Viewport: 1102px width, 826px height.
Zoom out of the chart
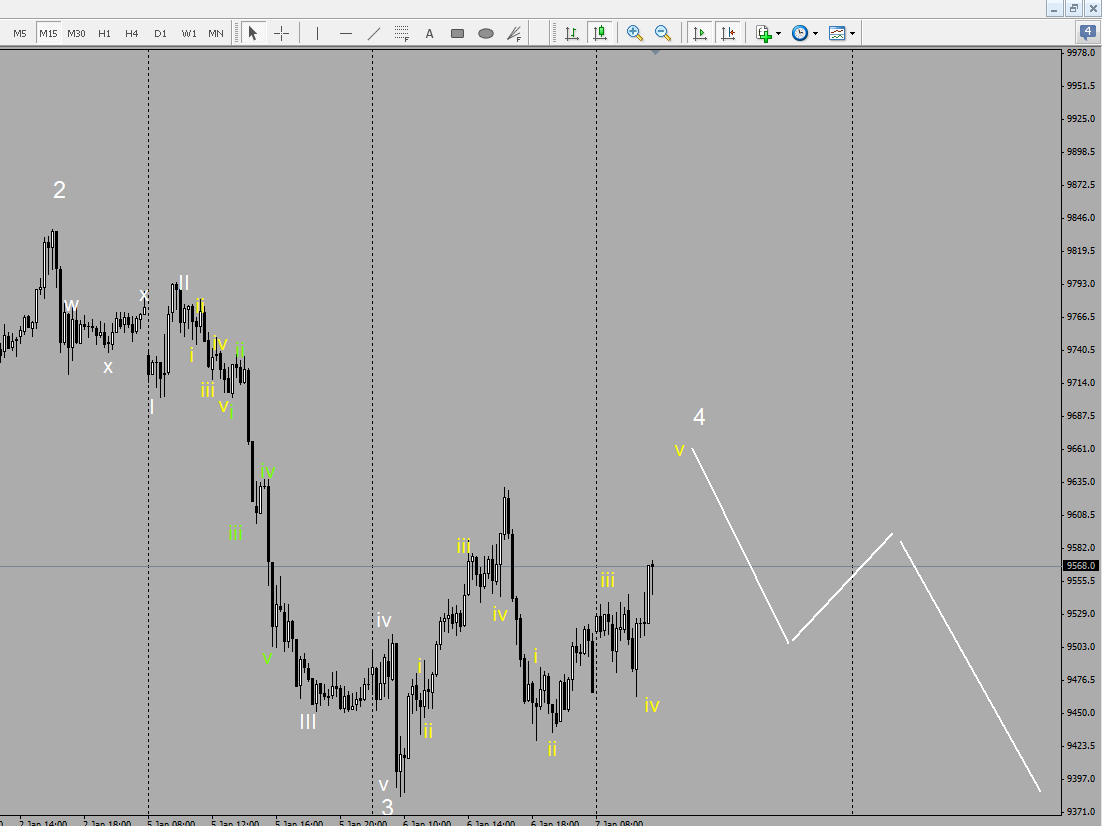tap(662, 33)
